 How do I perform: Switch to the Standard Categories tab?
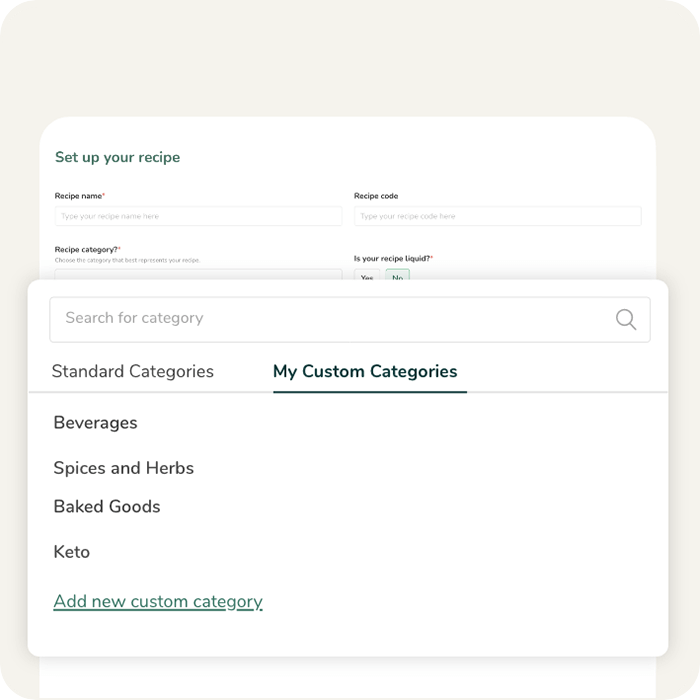(x=132, y=371)
